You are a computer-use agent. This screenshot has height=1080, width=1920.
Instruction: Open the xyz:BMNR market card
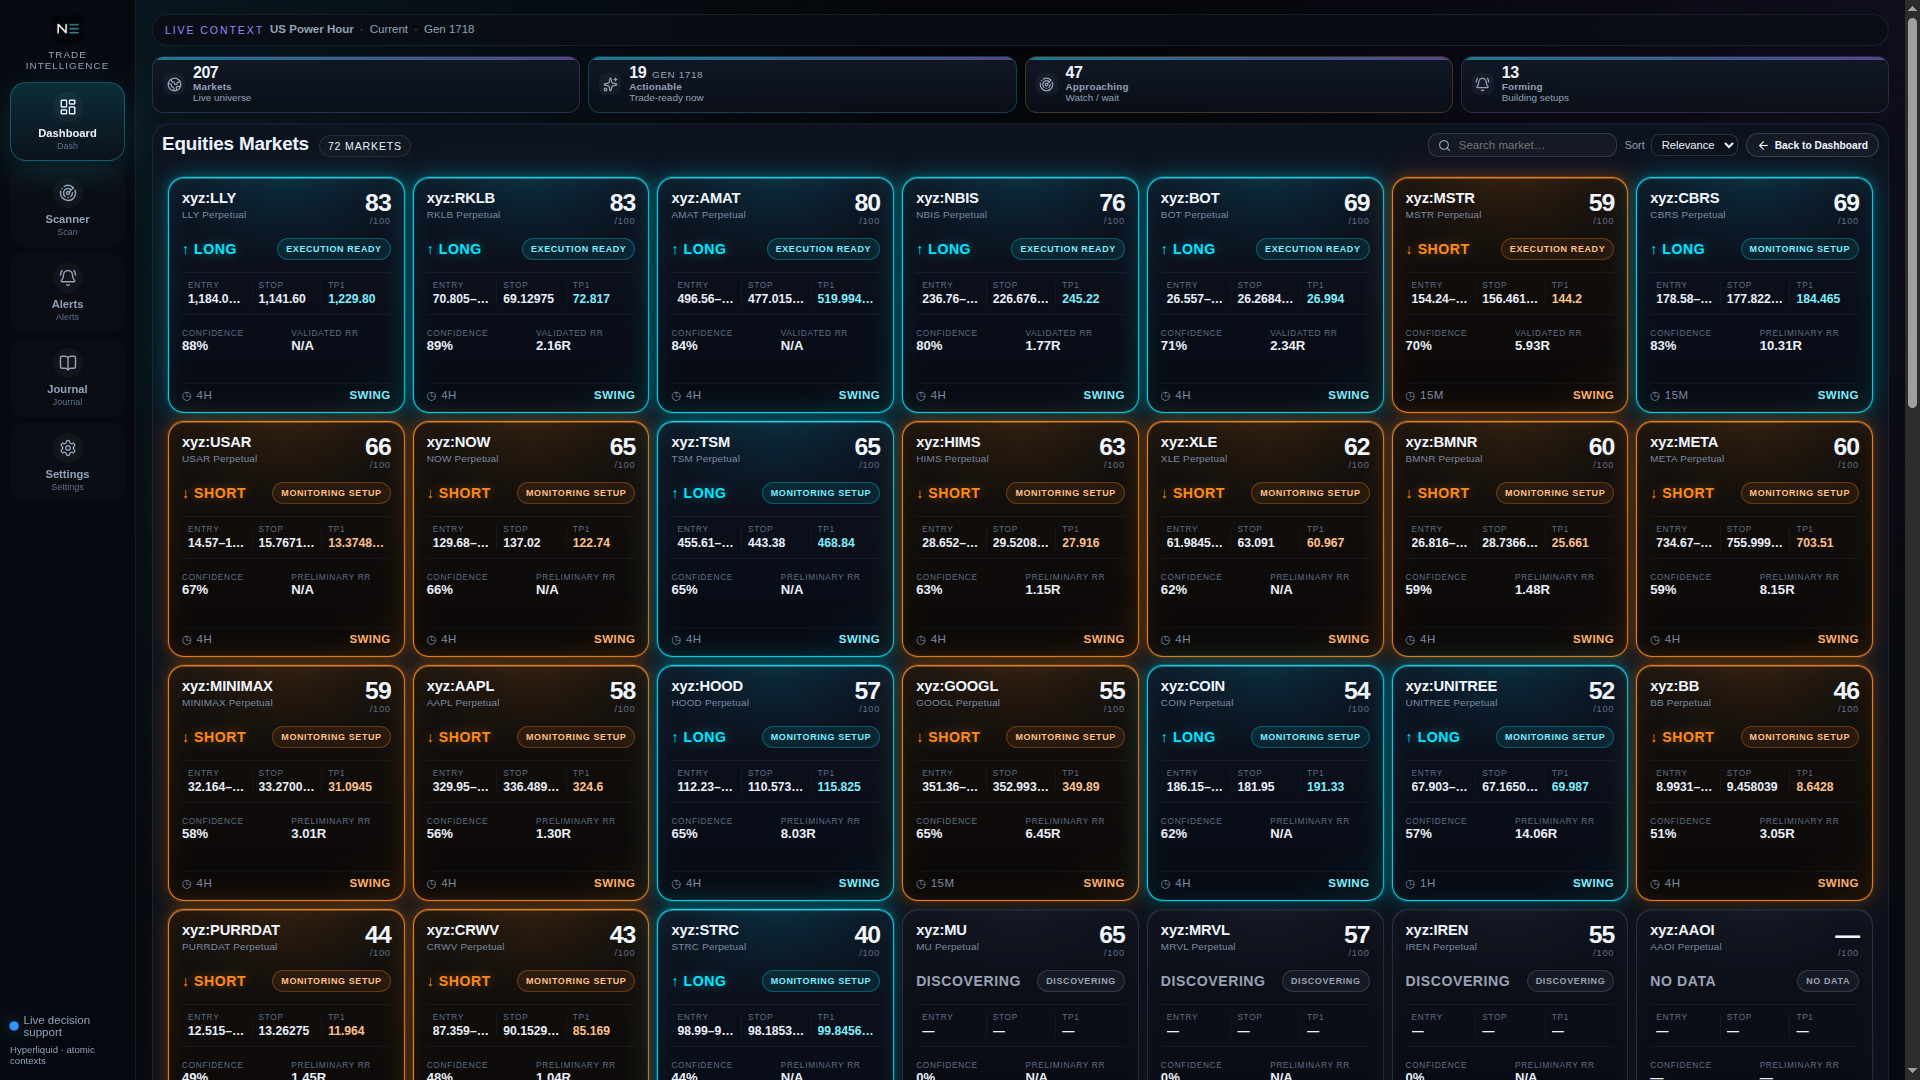pyautogui.click(x=1510, y=539)
